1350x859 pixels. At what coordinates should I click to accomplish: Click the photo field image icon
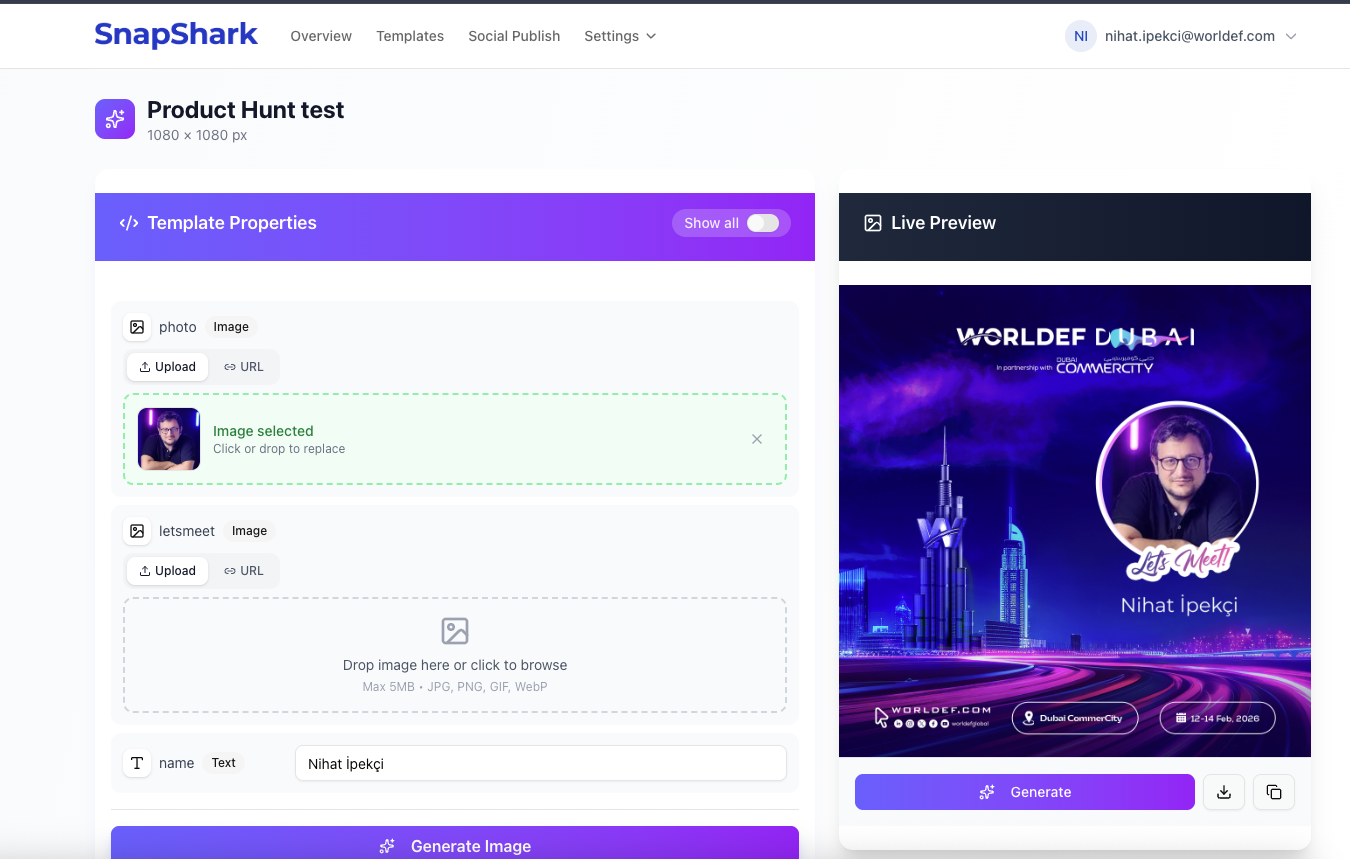(137, 327)
